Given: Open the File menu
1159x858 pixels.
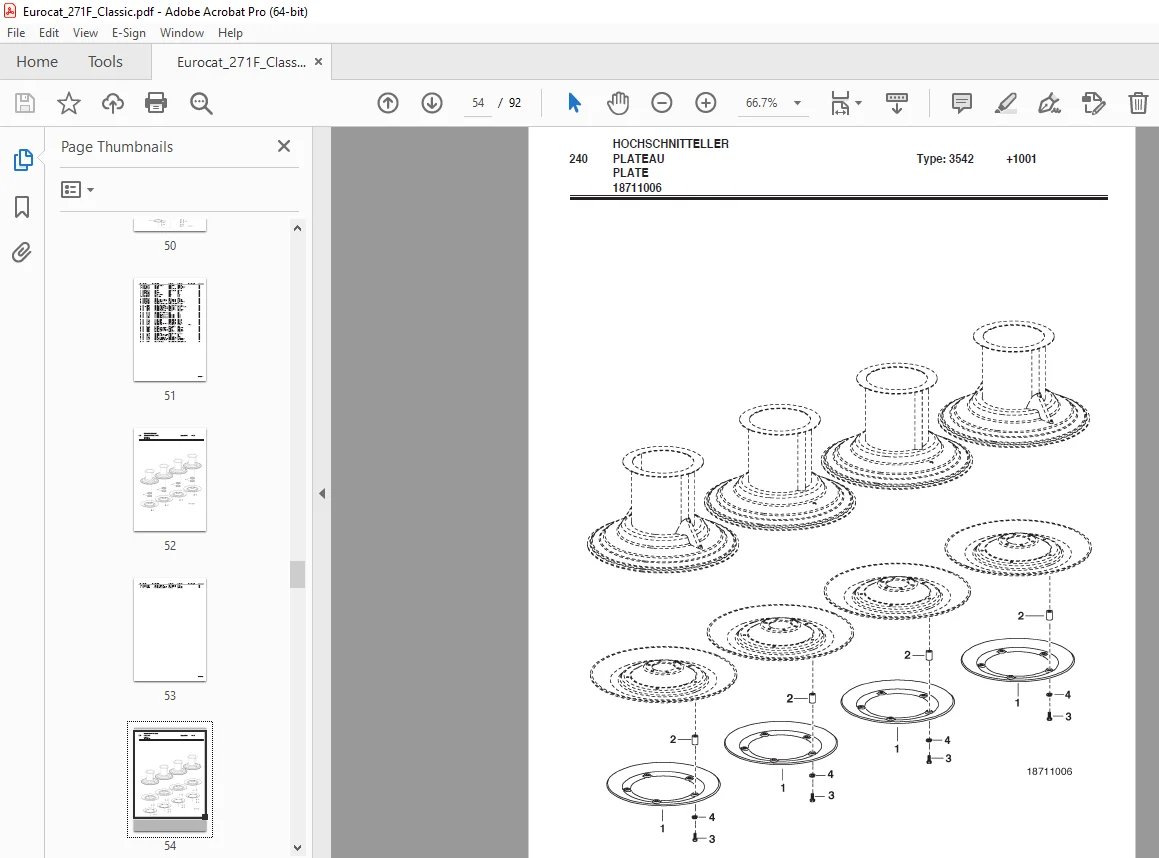Looking at the screenshot, I should point(16,33).
